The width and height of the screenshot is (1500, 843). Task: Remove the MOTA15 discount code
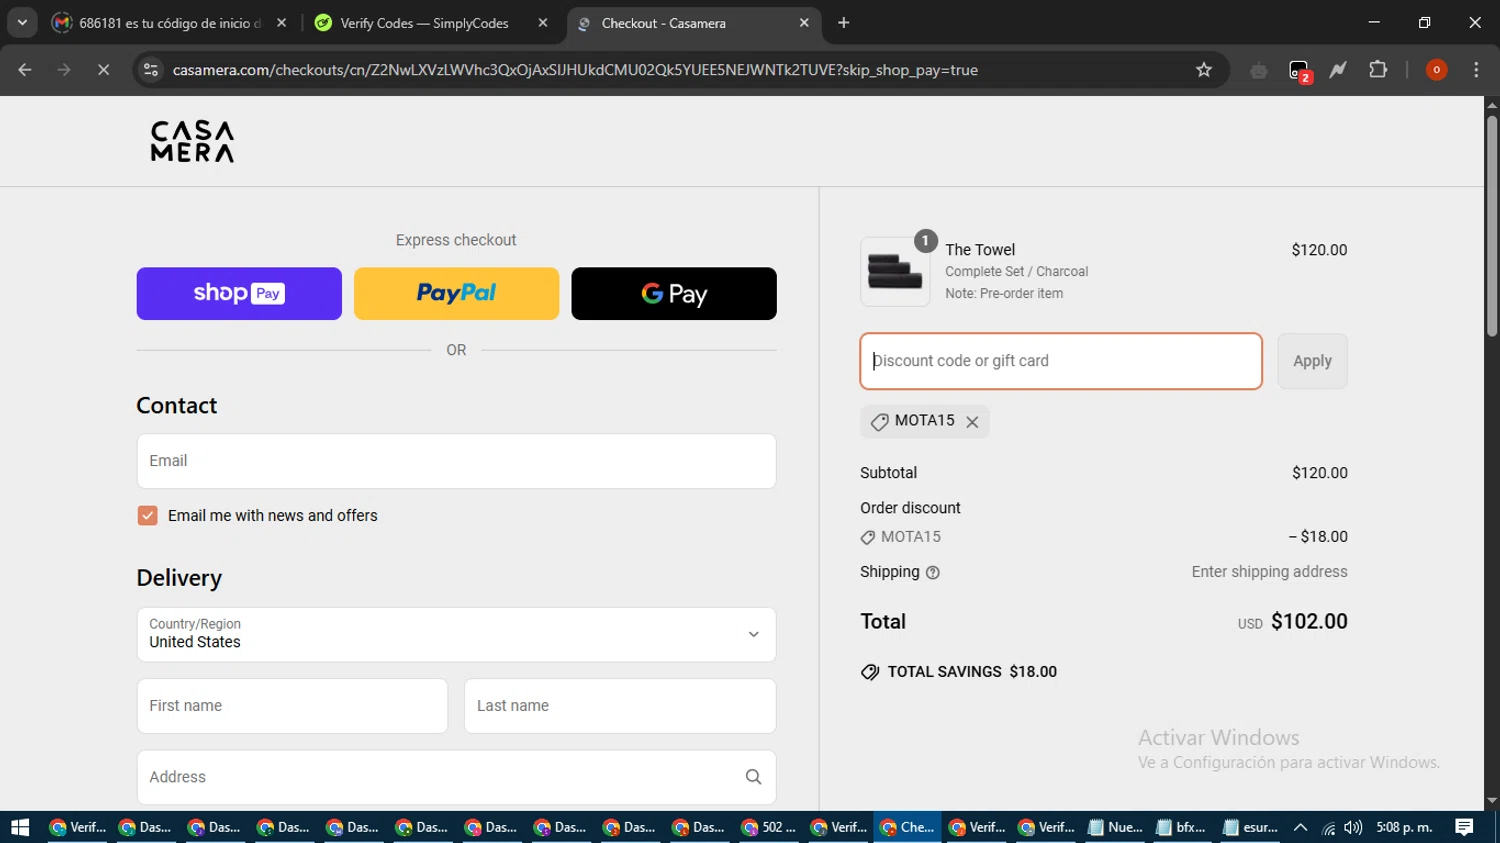972,422
